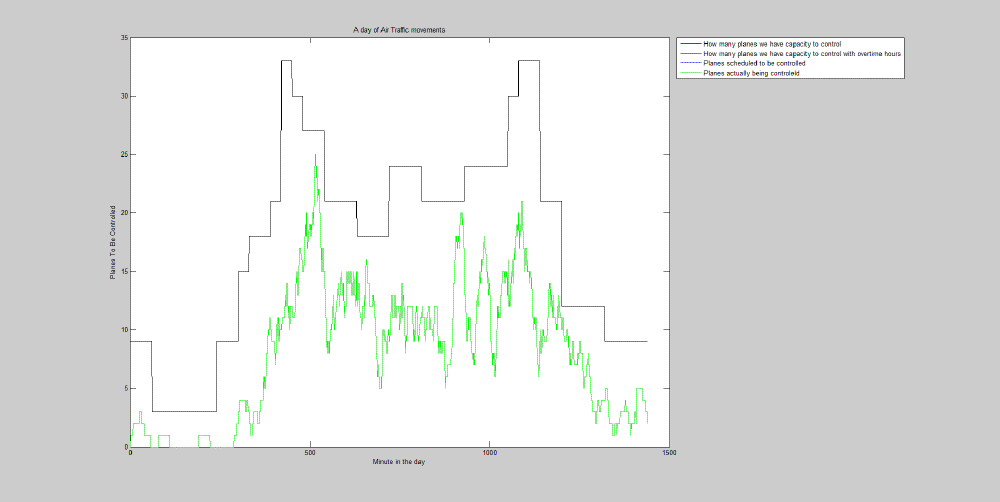Viewport: 1000px width, 502px height.
Task: Click the y-axis tick label '20'
Action: tap(124, 213)
